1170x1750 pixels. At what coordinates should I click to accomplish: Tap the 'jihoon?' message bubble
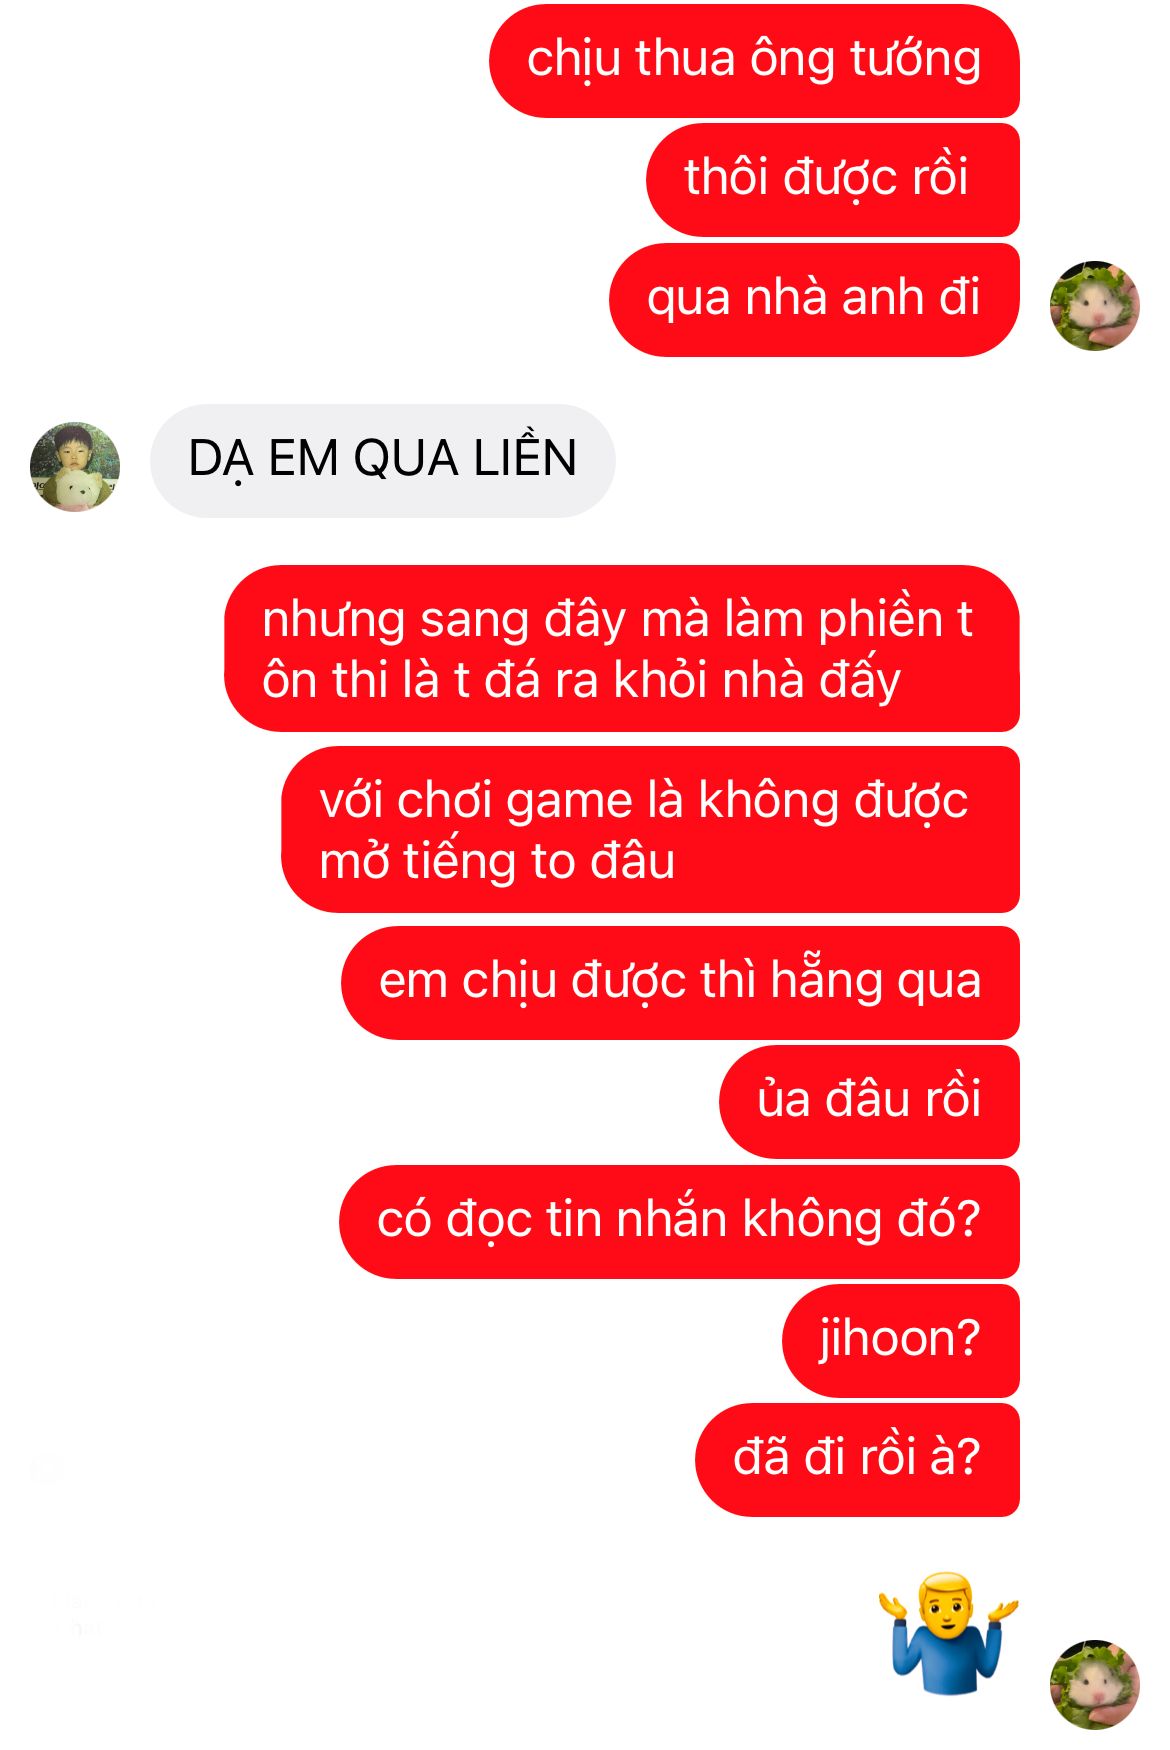pyautogui.click(x=901, y=1340)
